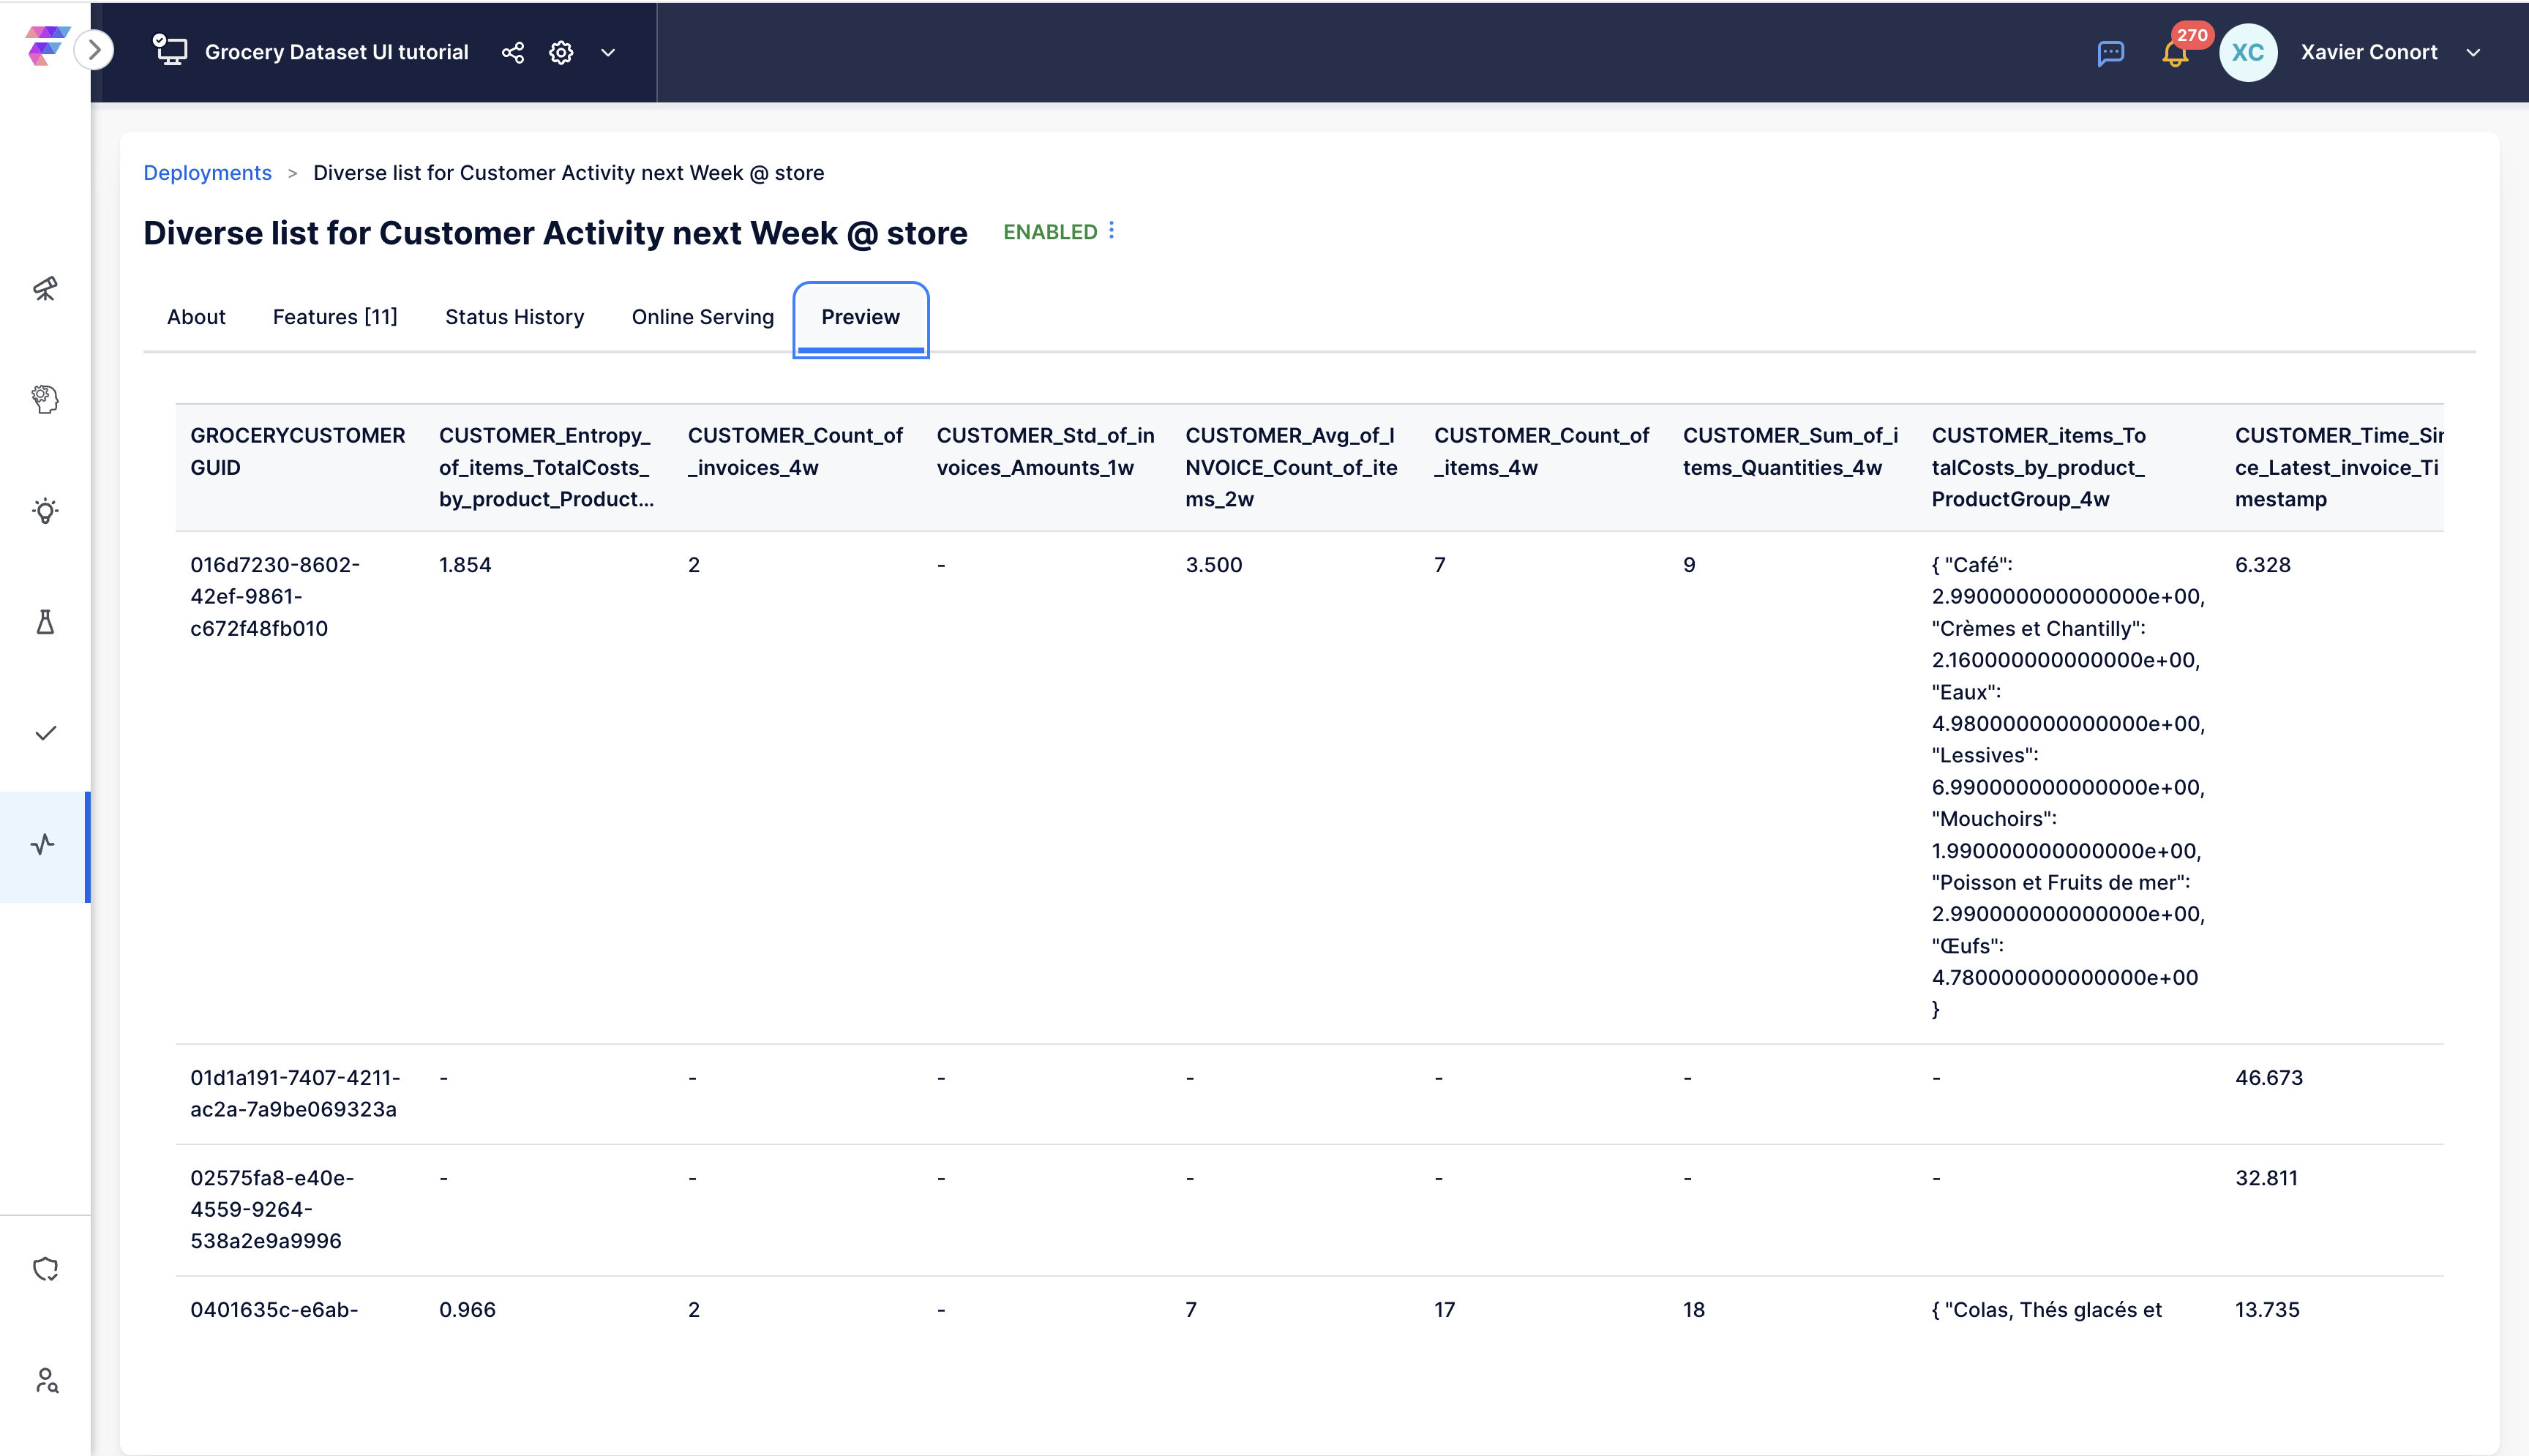Open the flask experiment sidebar icon
Image resolution: width=2529 pixels, height=1456 pixels.
pyautogui.click(x=45, y=622)
